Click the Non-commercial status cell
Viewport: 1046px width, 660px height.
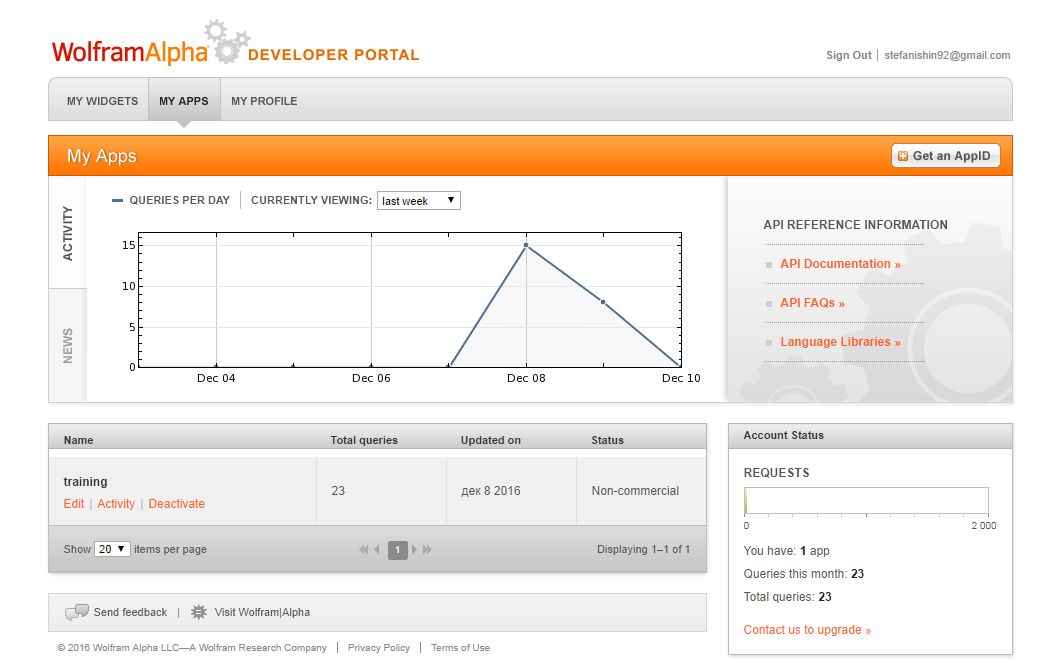click(x=635, y=491)
